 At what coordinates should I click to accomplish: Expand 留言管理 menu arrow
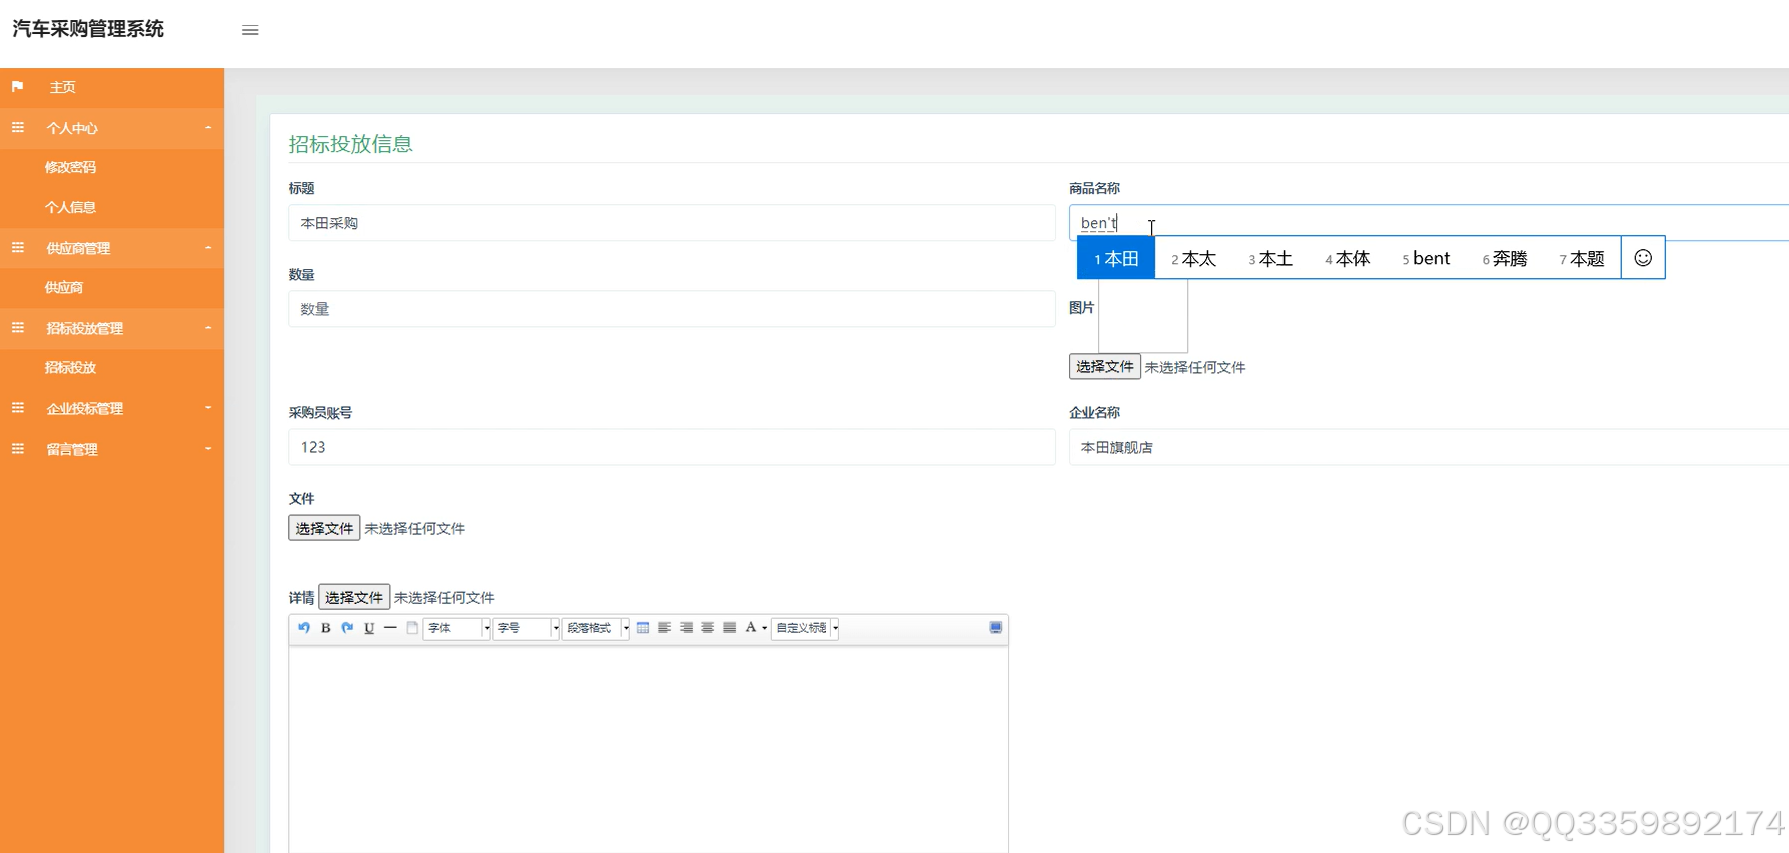[208, 449]
